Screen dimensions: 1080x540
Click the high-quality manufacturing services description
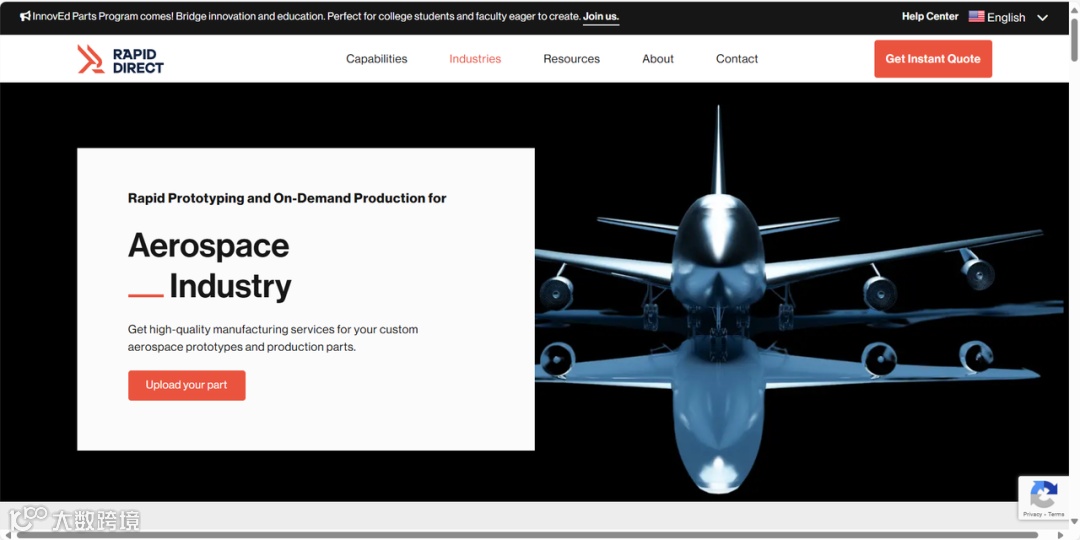pyautogui.click(x=273, y=338)
